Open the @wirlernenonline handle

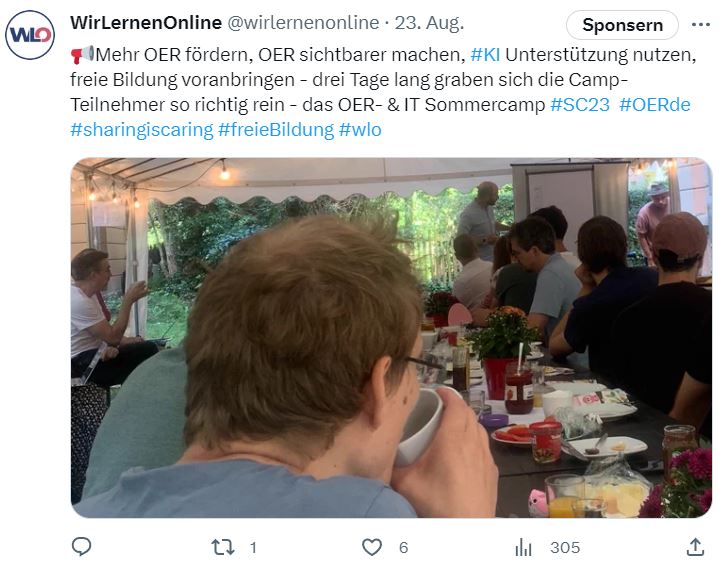[303, 22]
